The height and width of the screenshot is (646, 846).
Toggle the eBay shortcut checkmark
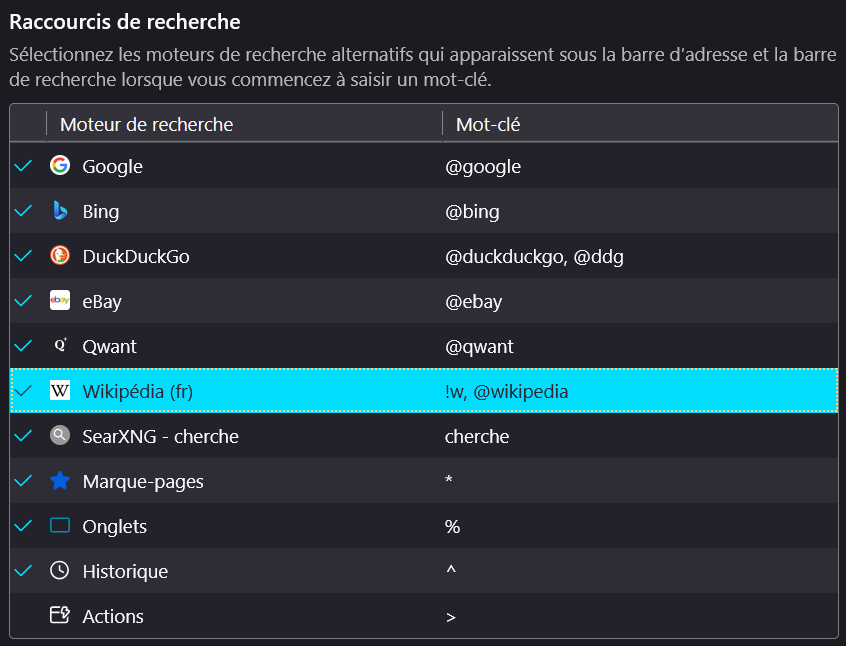[24, 301]
